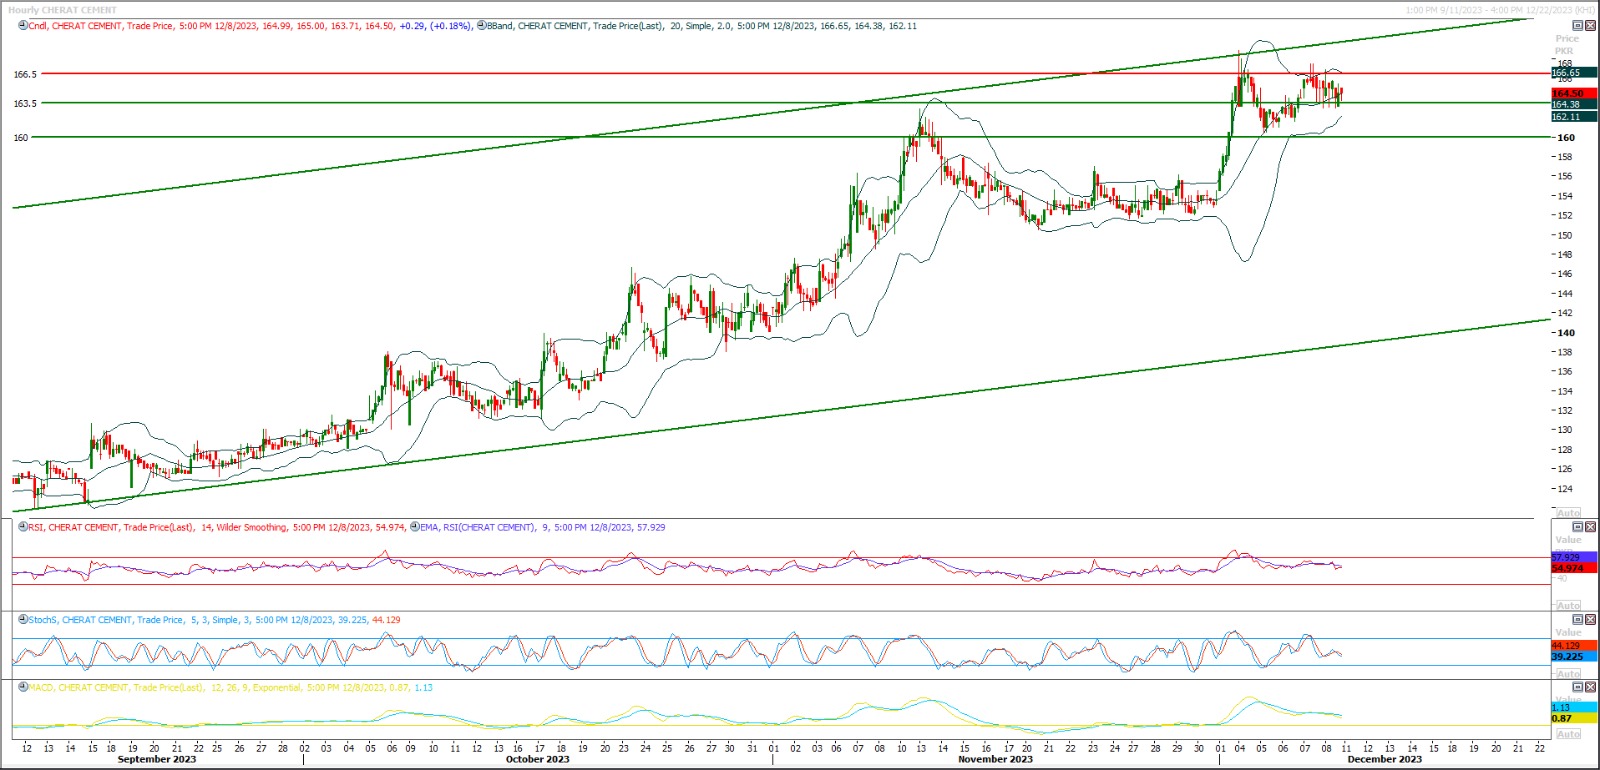Click the 162.11 lower band price tag
This screenshot has height=770, width=1600.
point(1573,117)
